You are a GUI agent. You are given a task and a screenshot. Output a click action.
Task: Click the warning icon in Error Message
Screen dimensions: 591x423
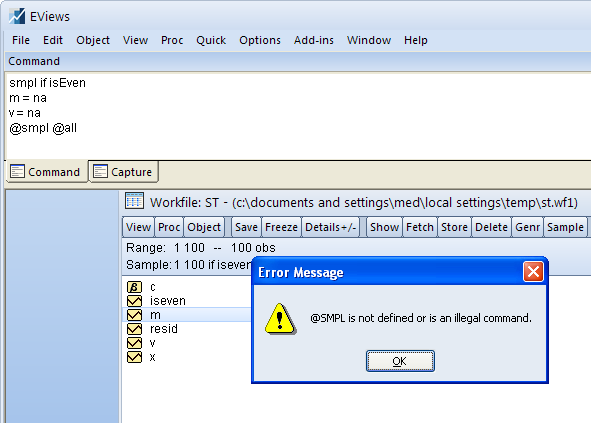(280, 319)
